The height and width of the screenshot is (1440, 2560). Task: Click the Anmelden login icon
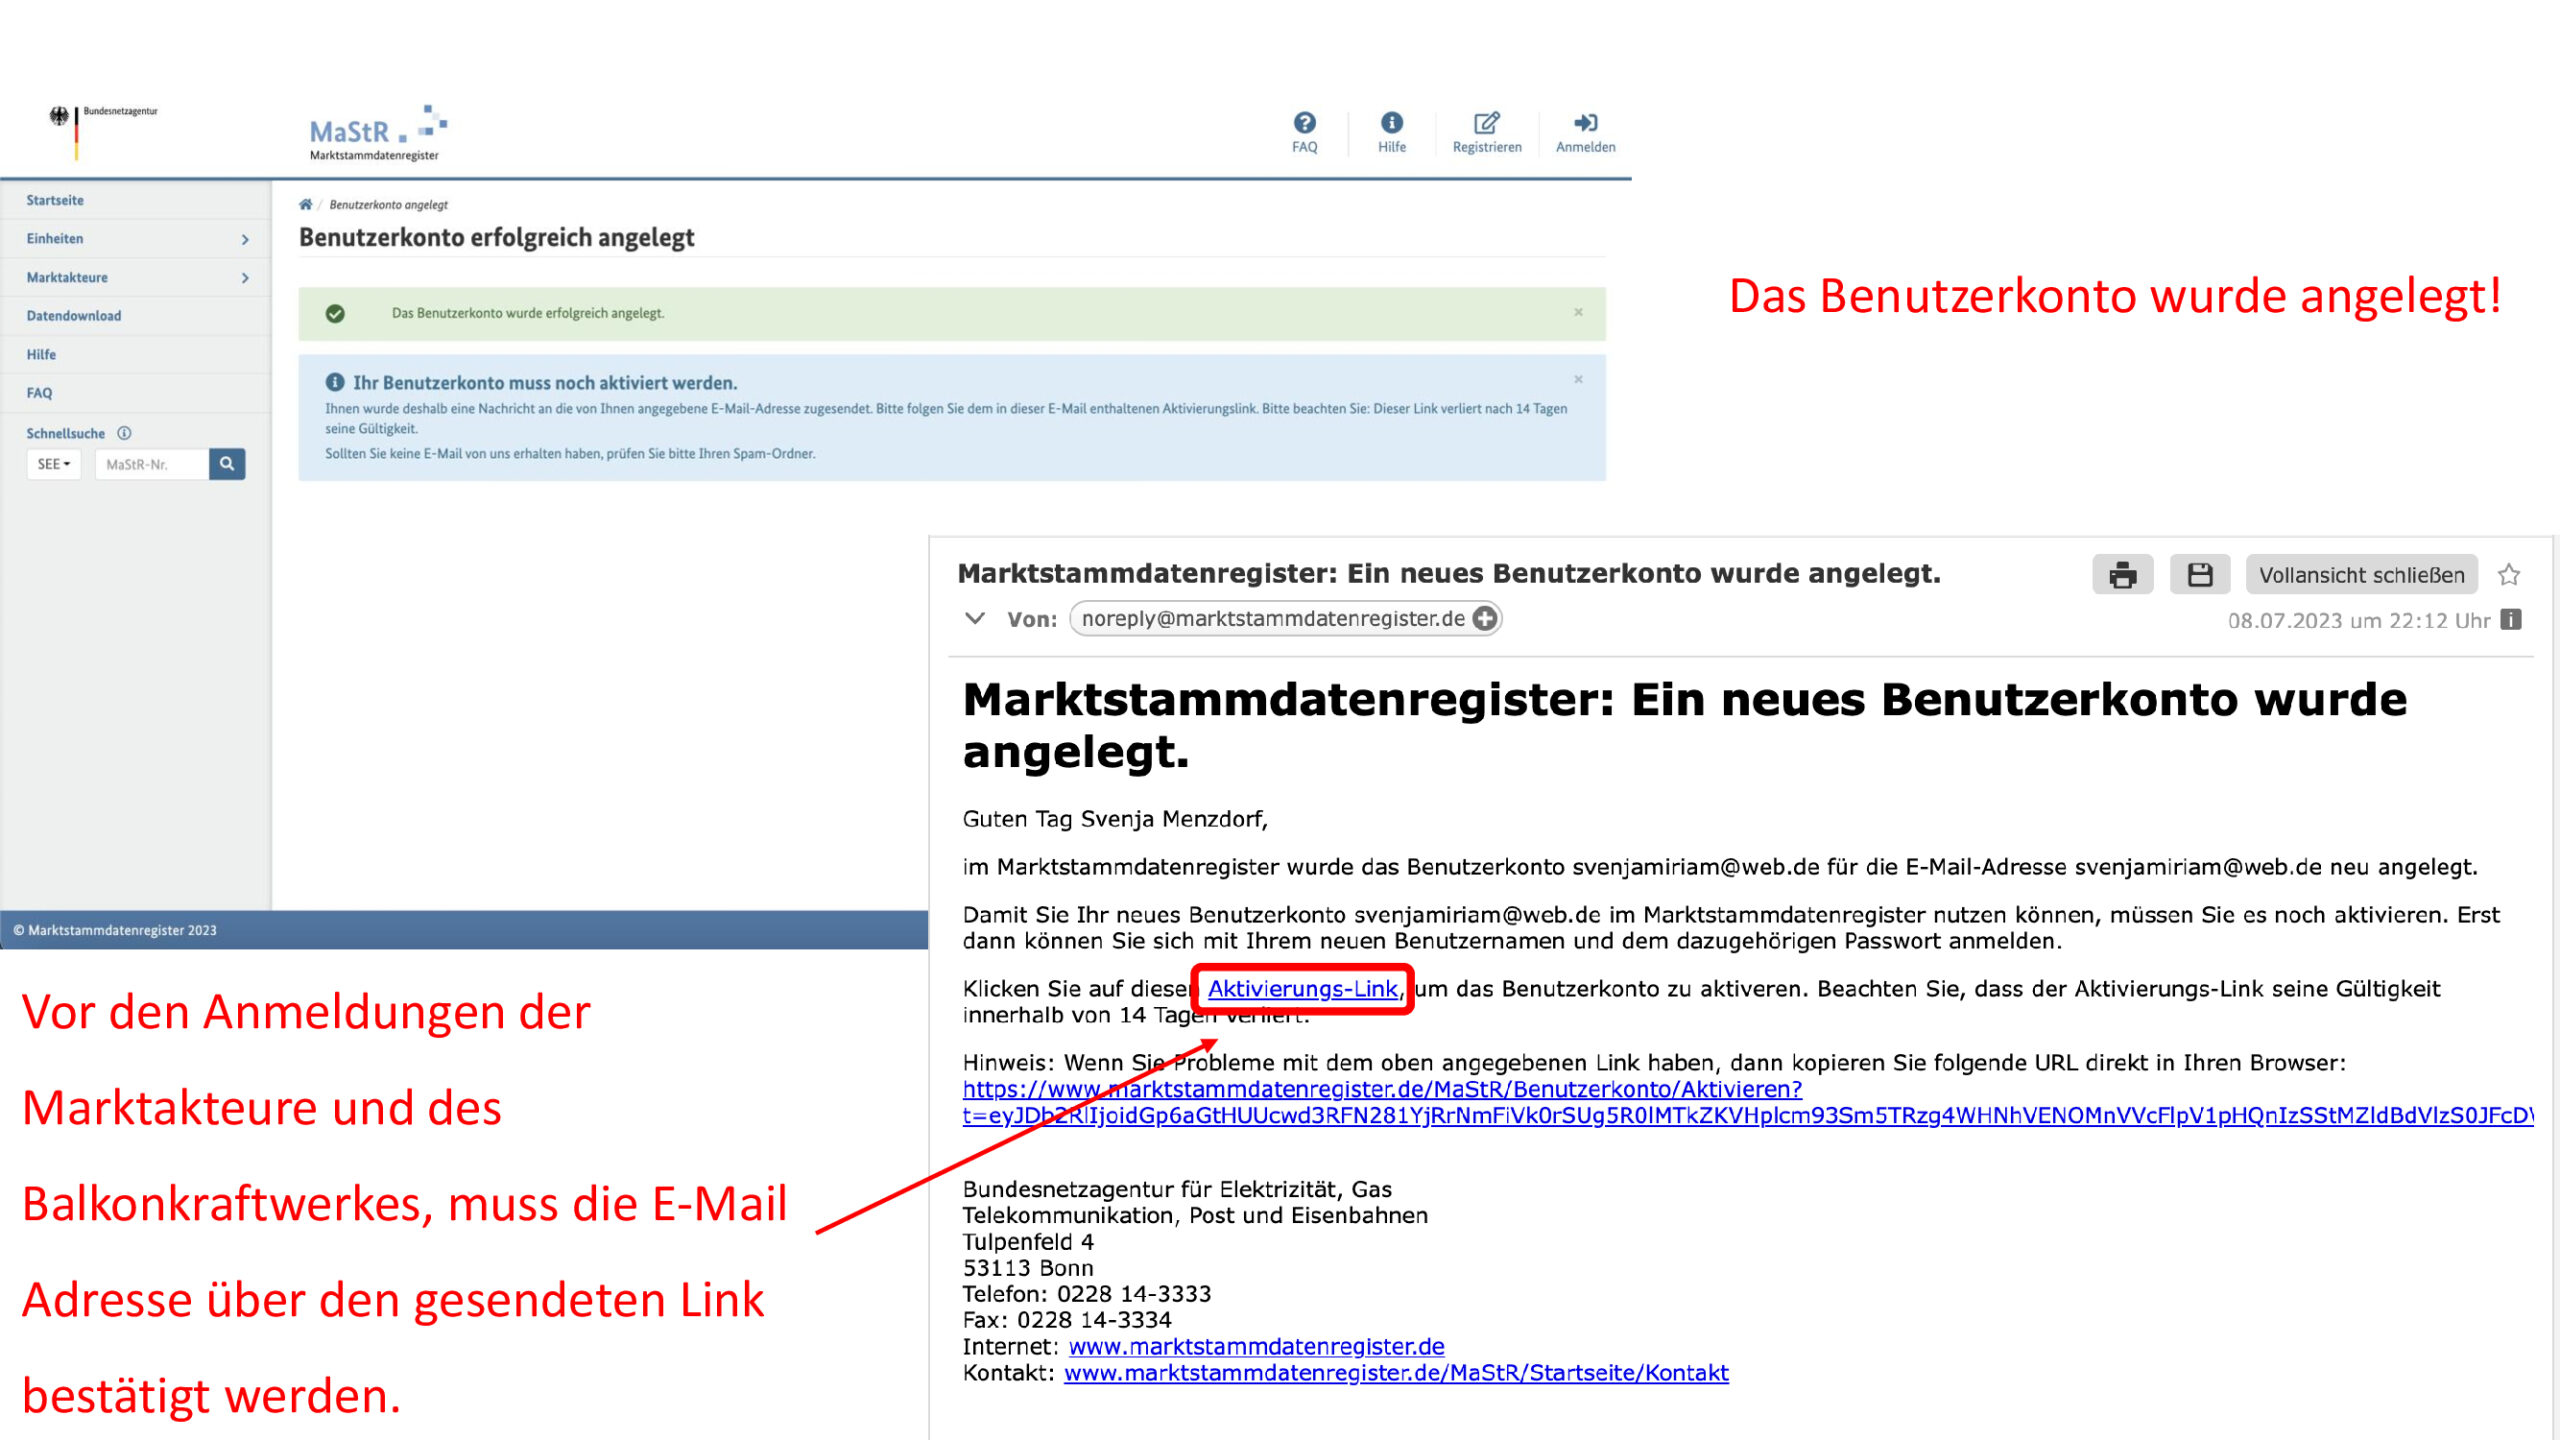[1585, 123]
